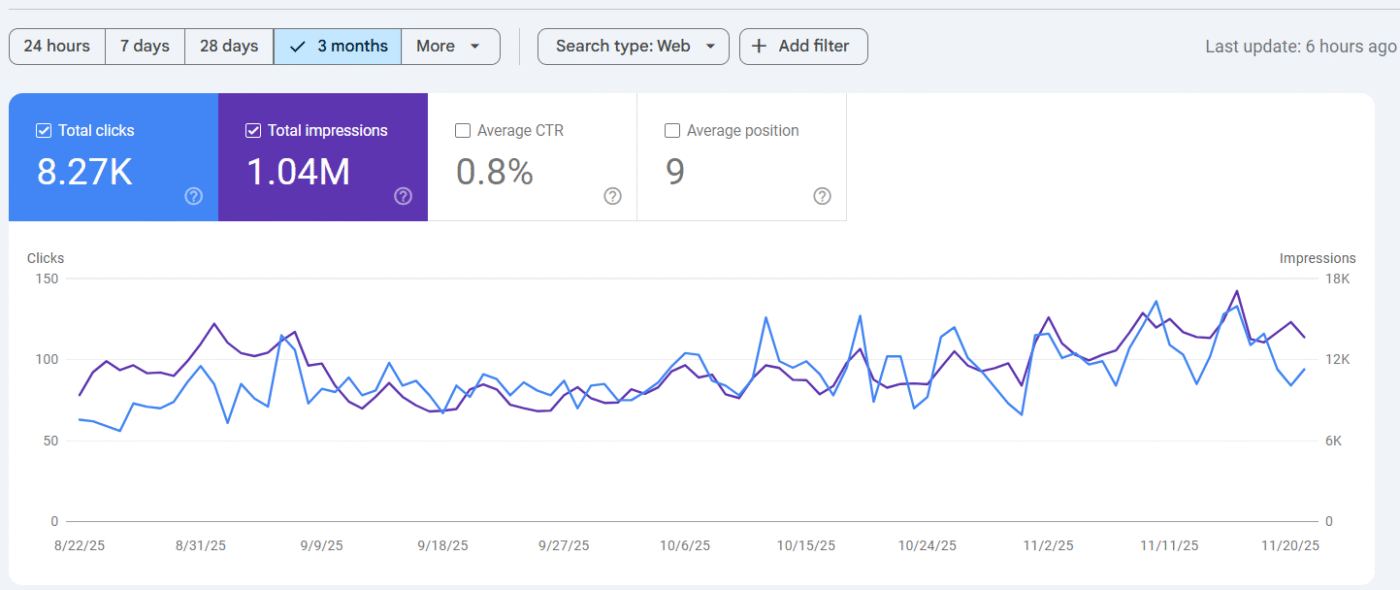
Task: Switch to 28 days date range
Action: tap(229, 46)
